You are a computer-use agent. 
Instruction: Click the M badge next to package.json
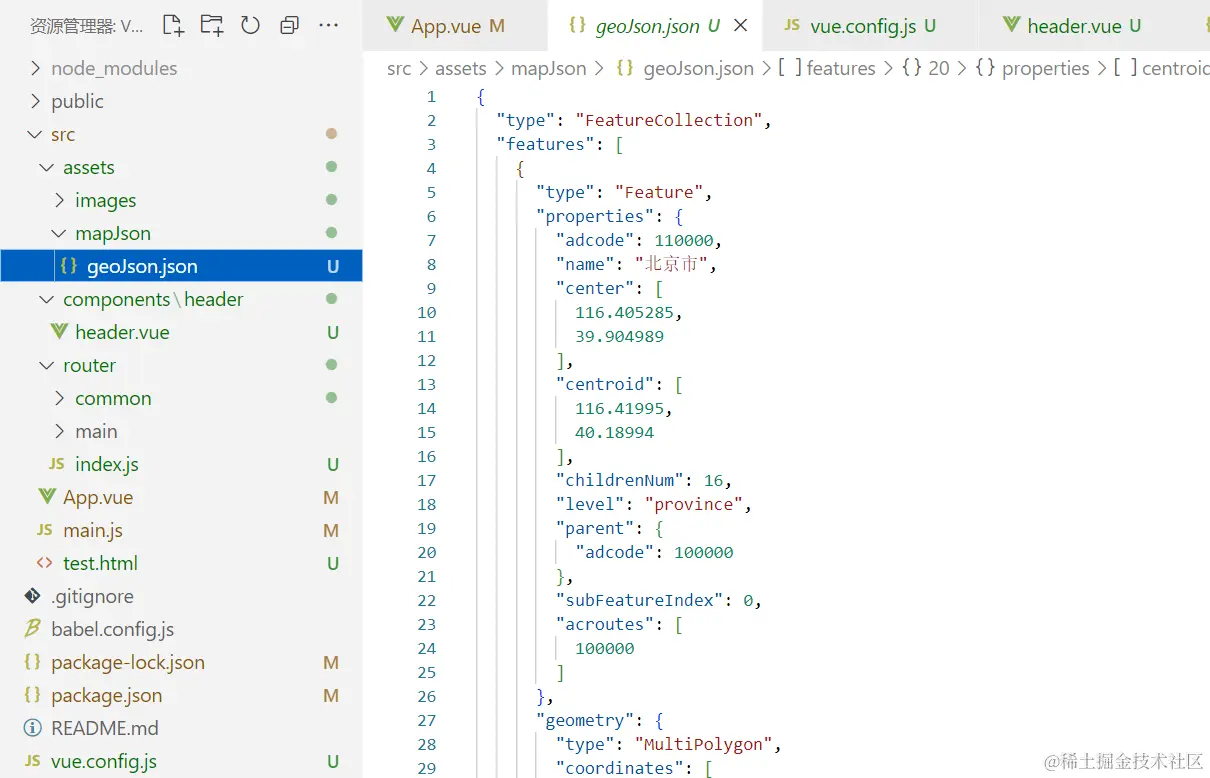click(x=331, y=695)
